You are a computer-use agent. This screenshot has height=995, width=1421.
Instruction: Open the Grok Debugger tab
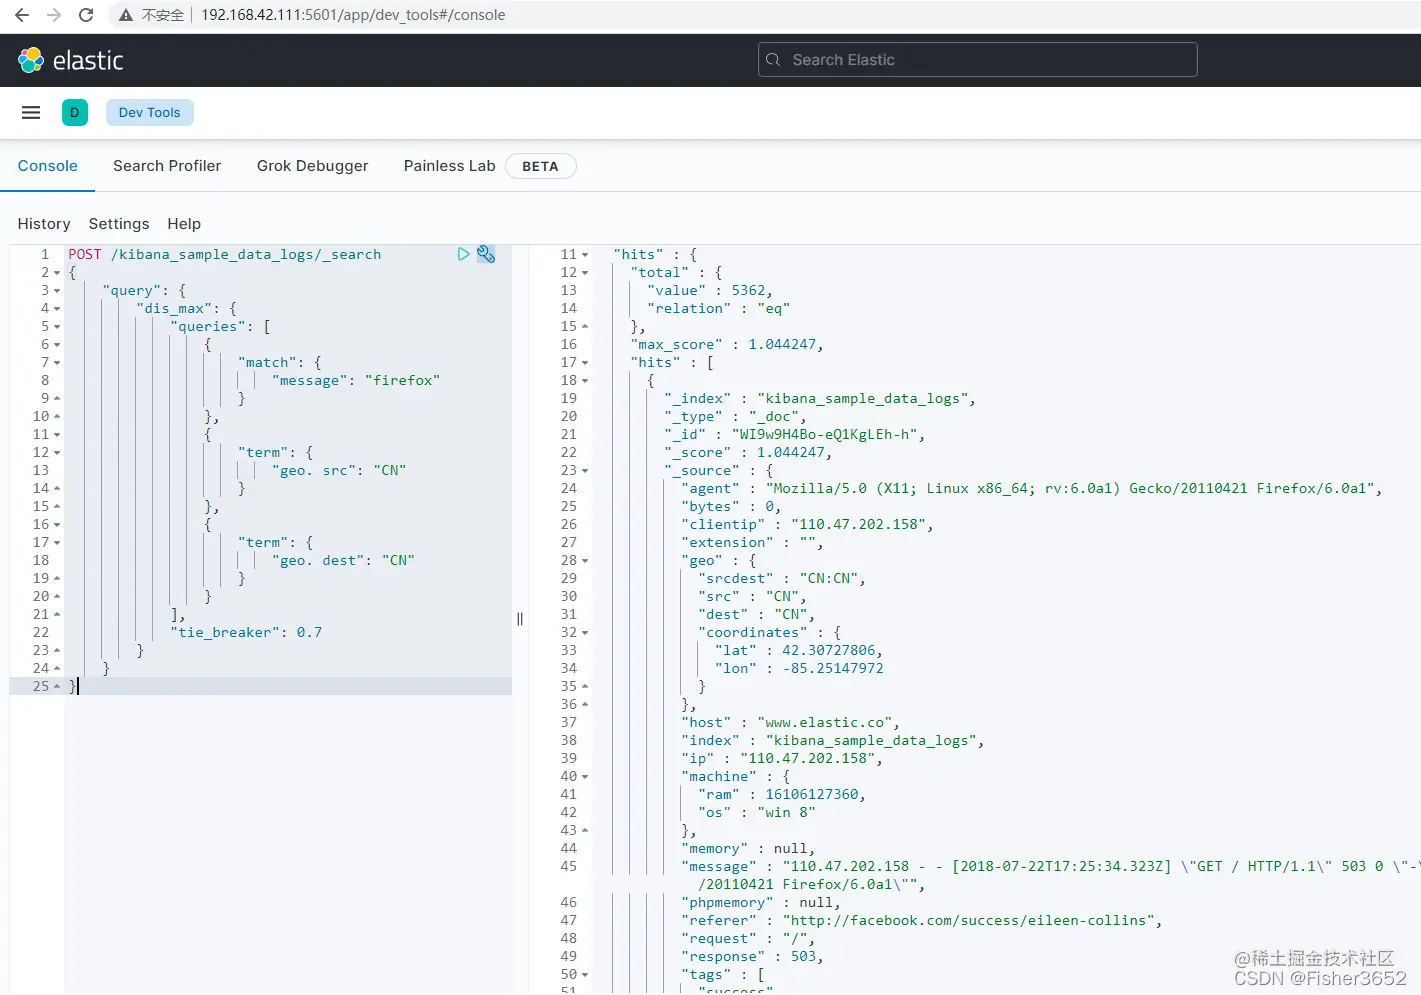(312, 166)
